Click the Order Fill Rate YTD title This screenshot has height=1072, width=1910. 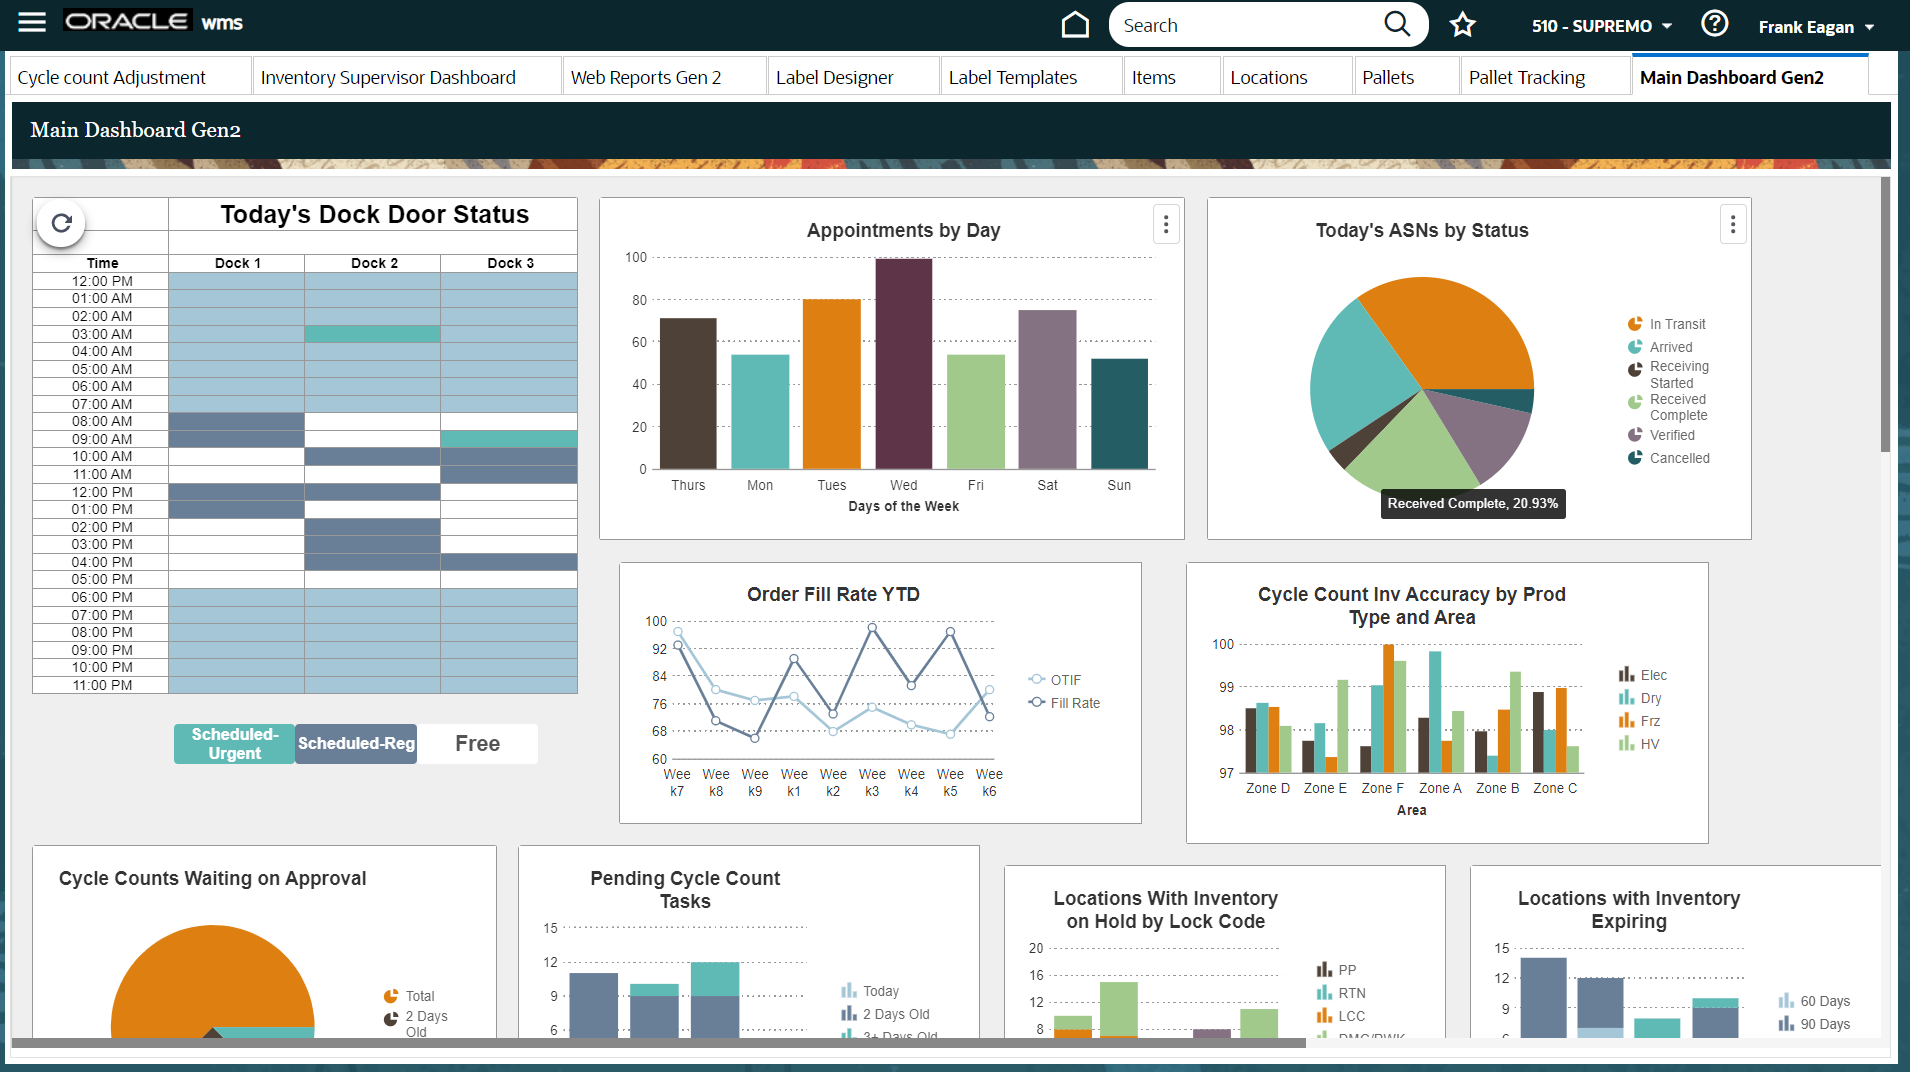tap(833, 594)
